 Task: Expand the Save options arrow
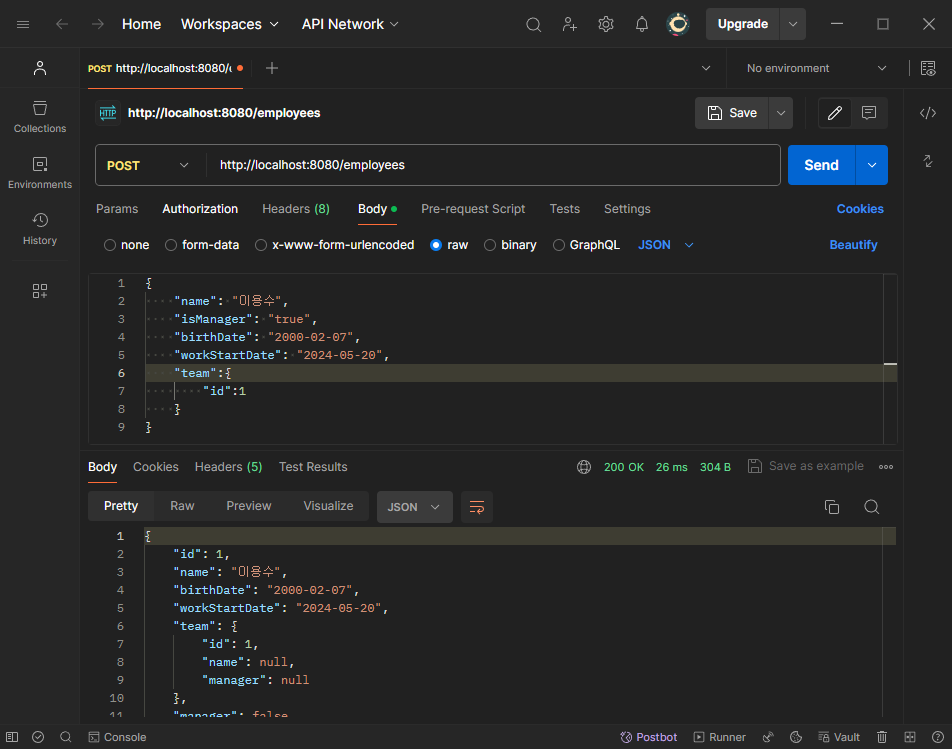pos(781,113)
